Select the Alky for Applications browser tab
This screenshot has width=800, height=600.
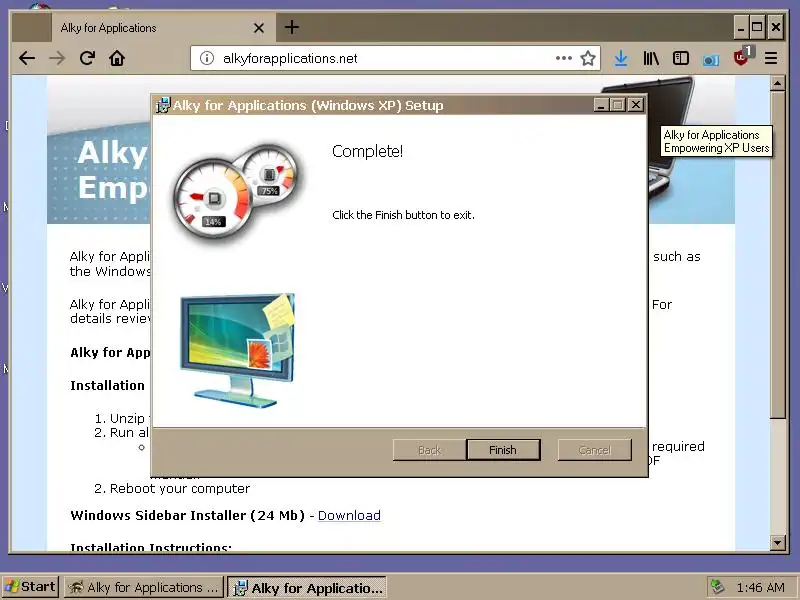[x=163, y=28]
